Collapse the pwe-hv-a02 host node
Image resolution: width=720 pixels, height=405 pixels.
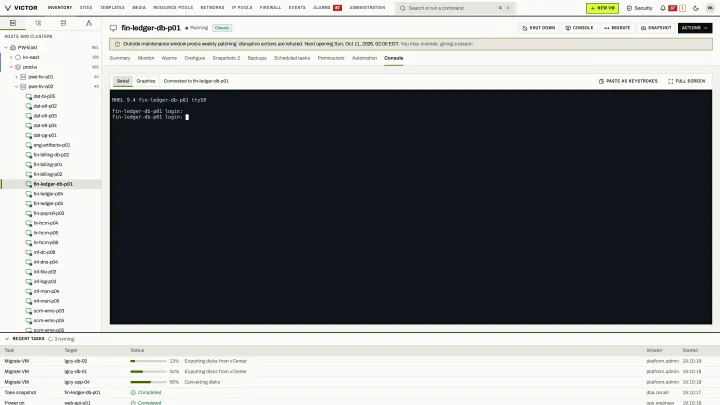coord(16,86)
